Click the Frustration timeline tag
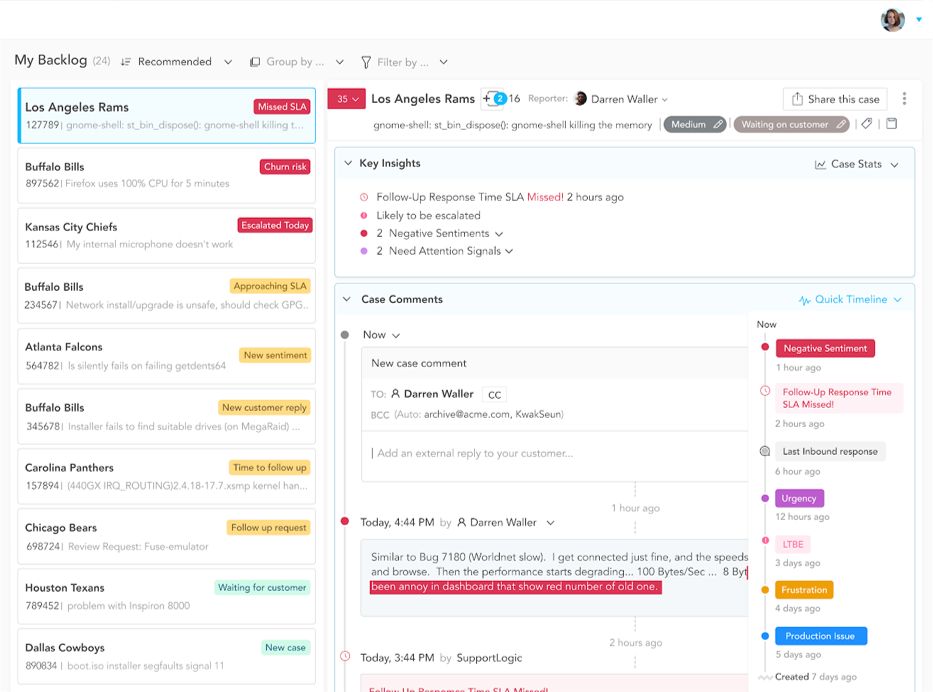Image resolution: width=933 pixels, height=692 pixels. coord(804,590)
